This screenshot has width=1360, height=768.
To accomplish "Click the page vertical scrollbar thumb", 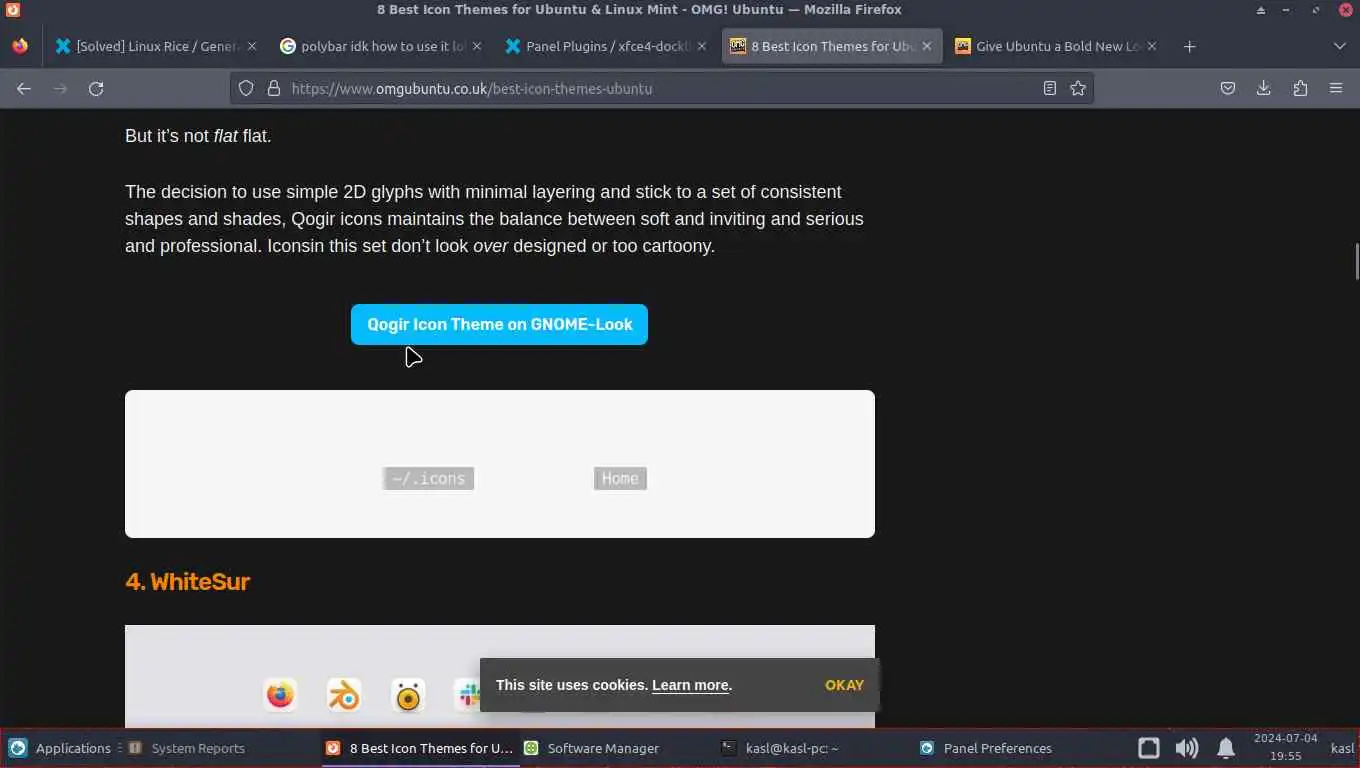I will coord(1356,261).
